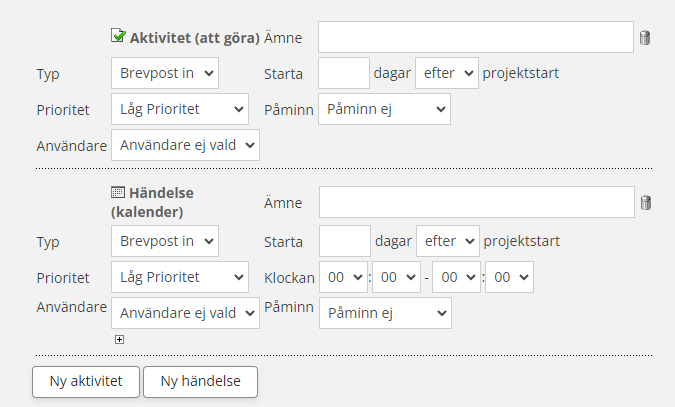Open the Händelse Typ dropdown
This screenshot has width=675, height=407.
(x=164, y=241)
